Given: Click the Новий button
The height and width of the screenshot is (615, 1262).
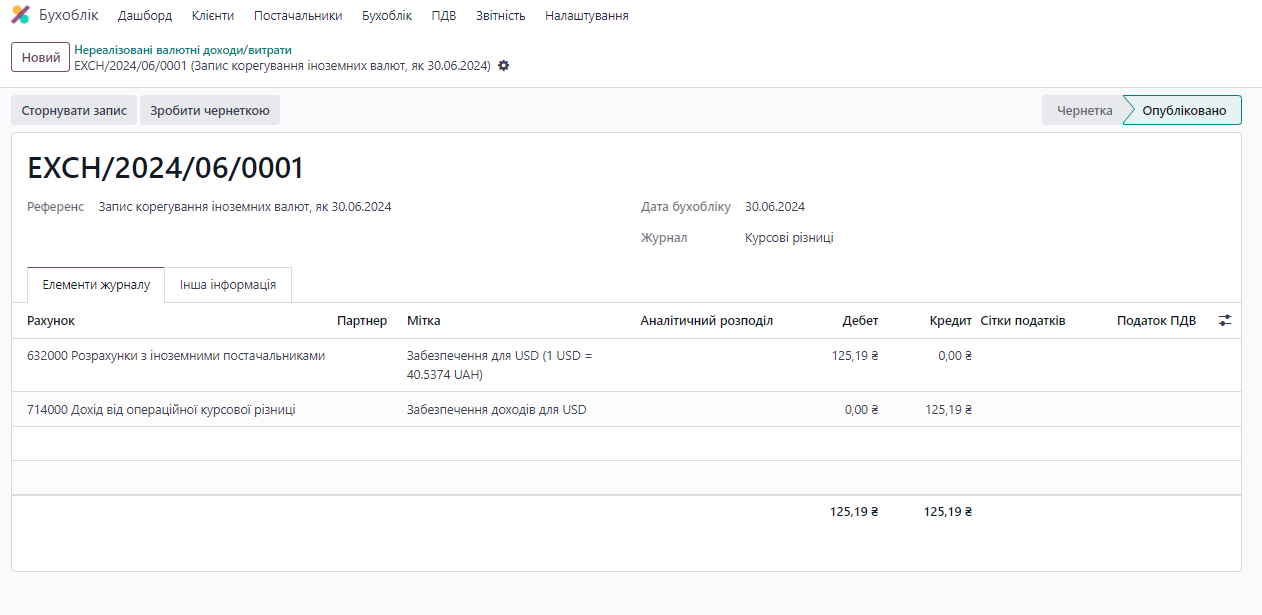Looking at the screenshot, I should (41, 58).
